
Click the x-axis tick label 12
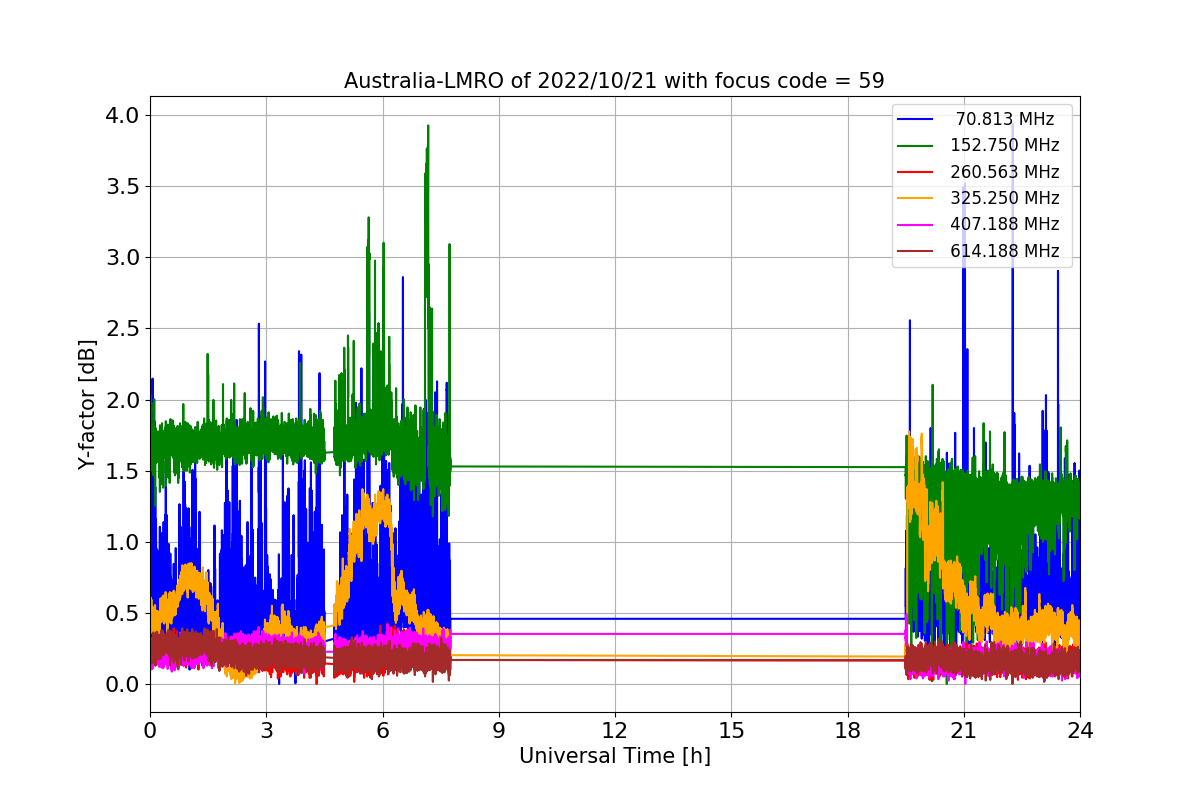point(615,730)
